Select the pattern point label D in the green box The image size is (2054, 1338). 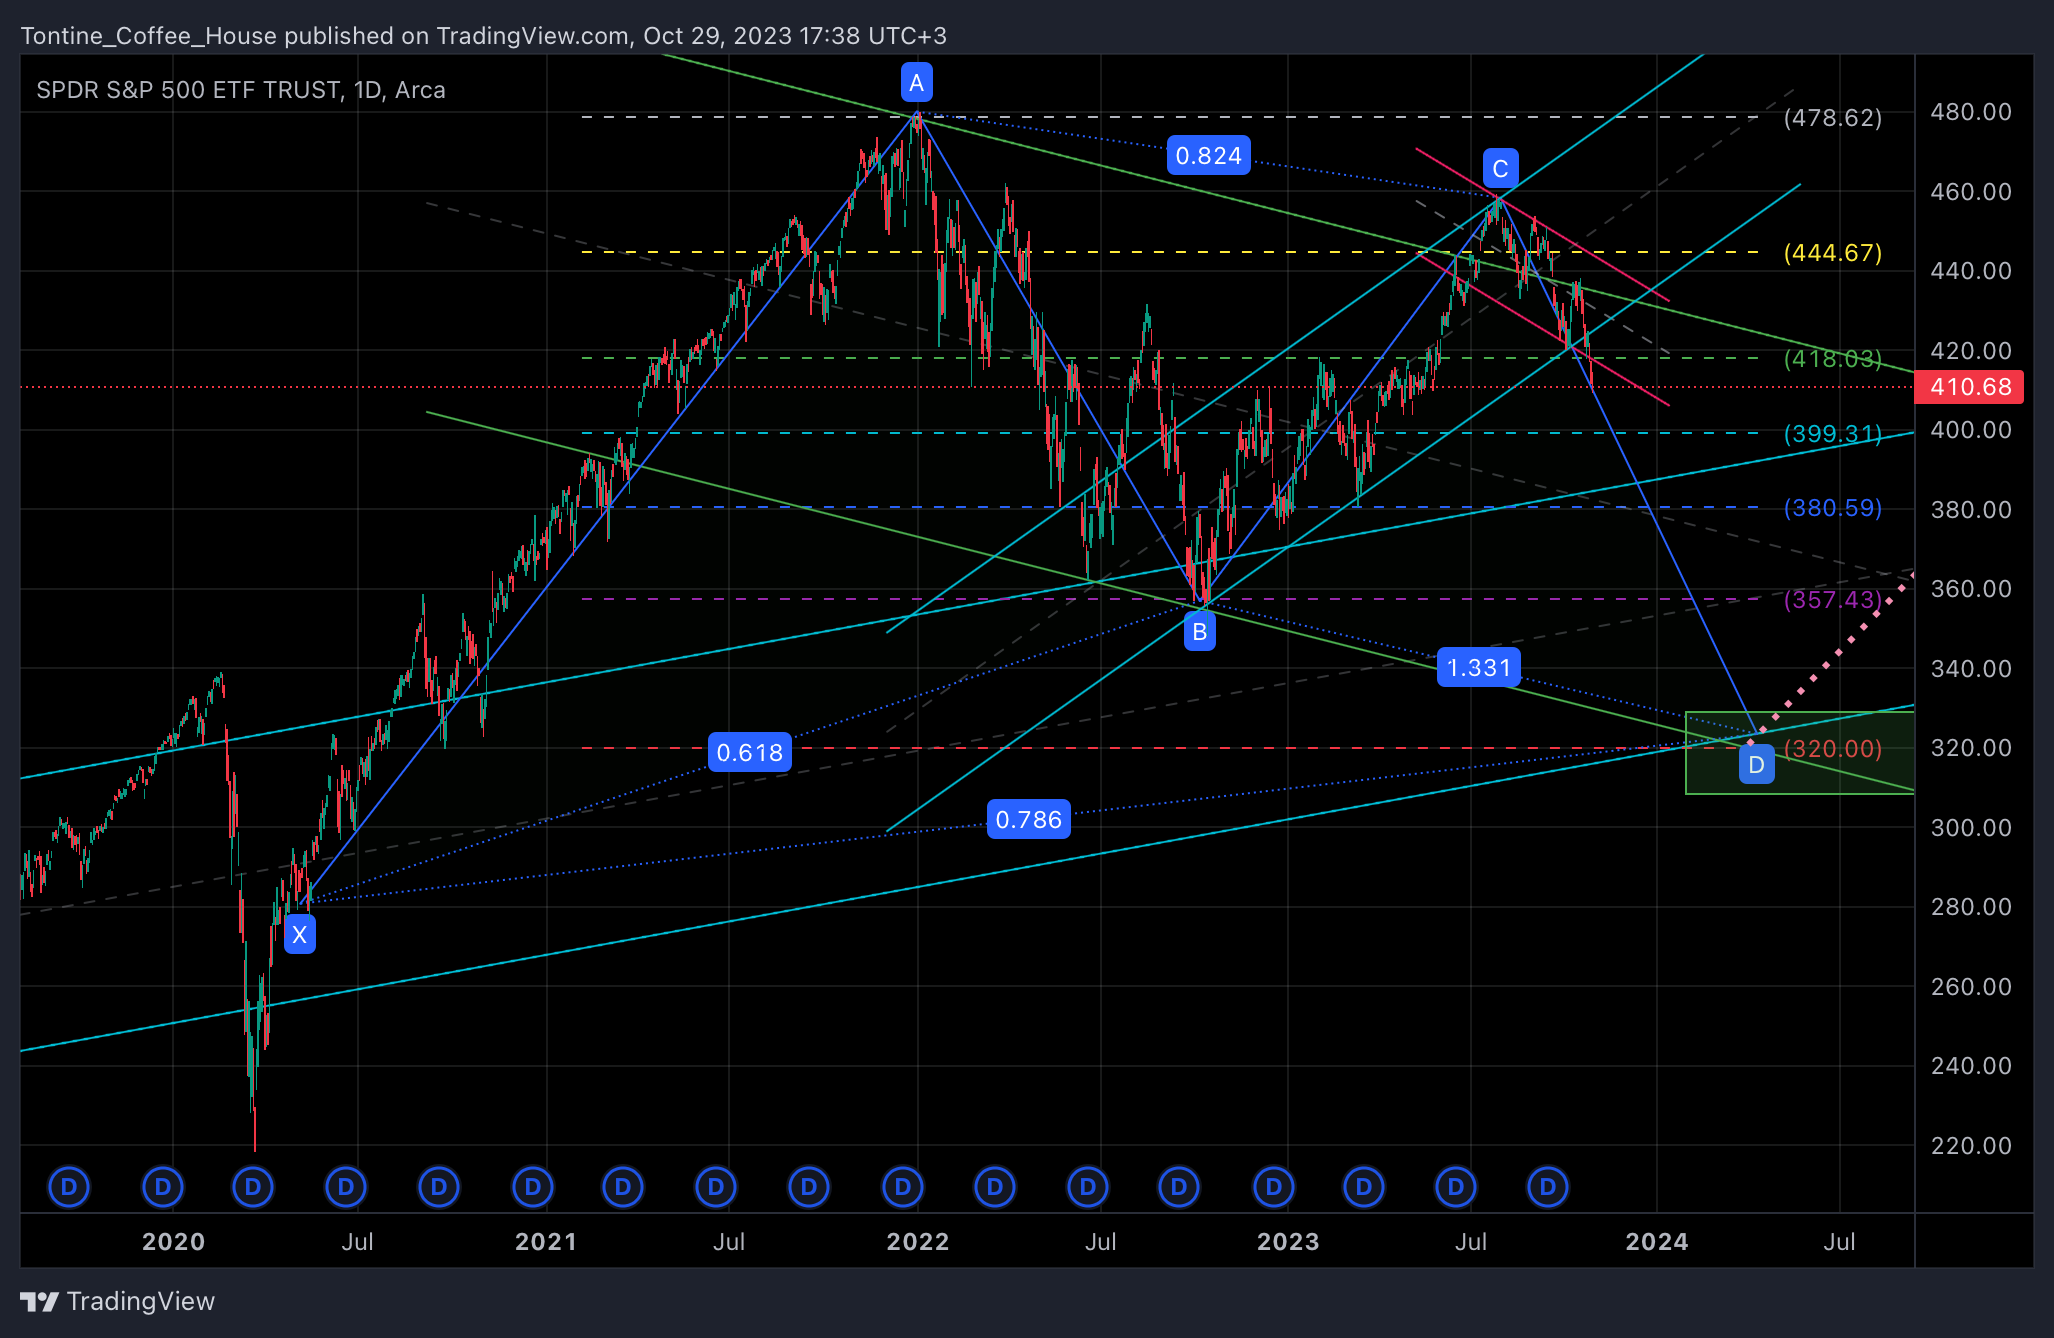(1756, 765)
